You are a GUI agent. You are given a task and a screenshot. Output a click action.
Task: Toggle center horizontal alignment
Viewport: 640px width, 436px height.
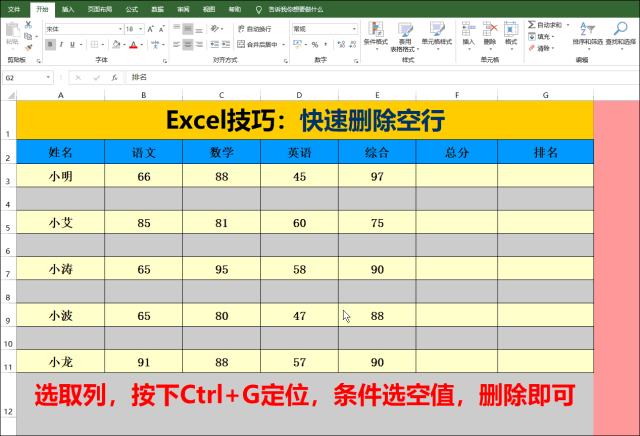(188, 44)
